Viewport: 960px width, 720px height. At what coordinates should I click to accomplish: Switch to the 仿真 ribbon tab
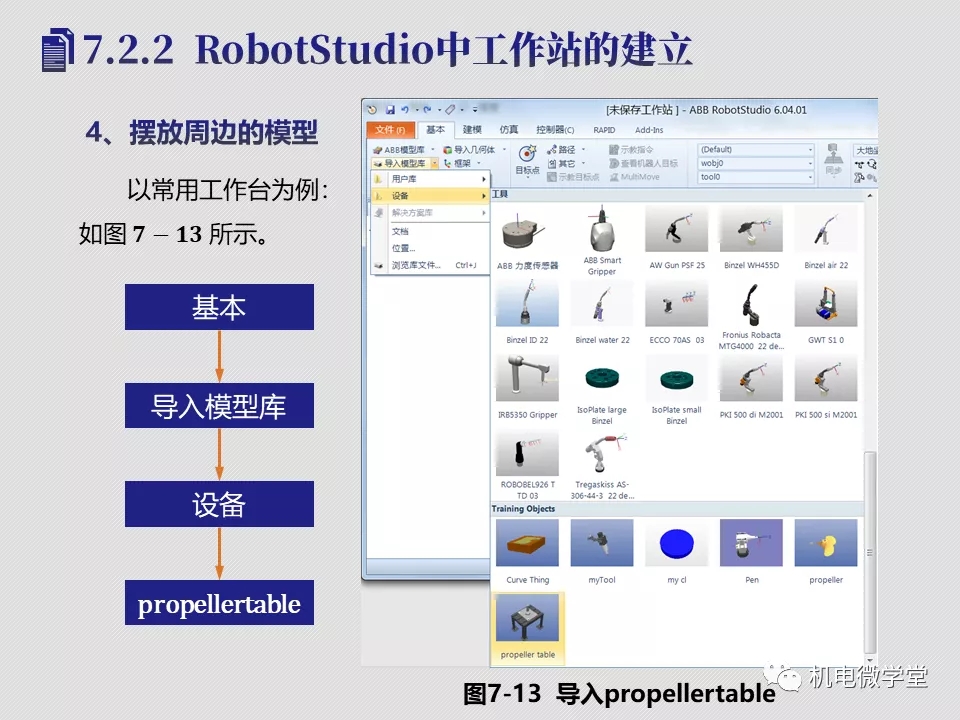click(508, 130)
